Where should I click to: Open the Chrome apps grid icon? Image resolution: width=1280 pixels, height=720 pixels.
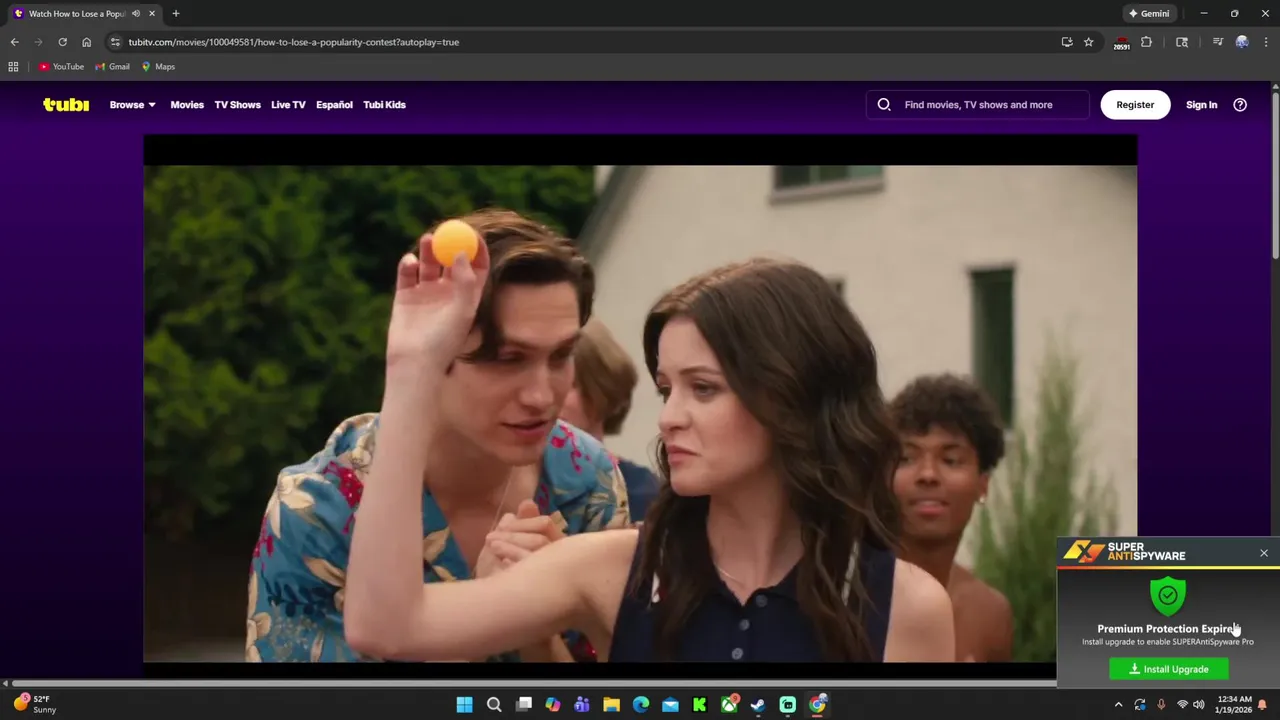(13, 67)
